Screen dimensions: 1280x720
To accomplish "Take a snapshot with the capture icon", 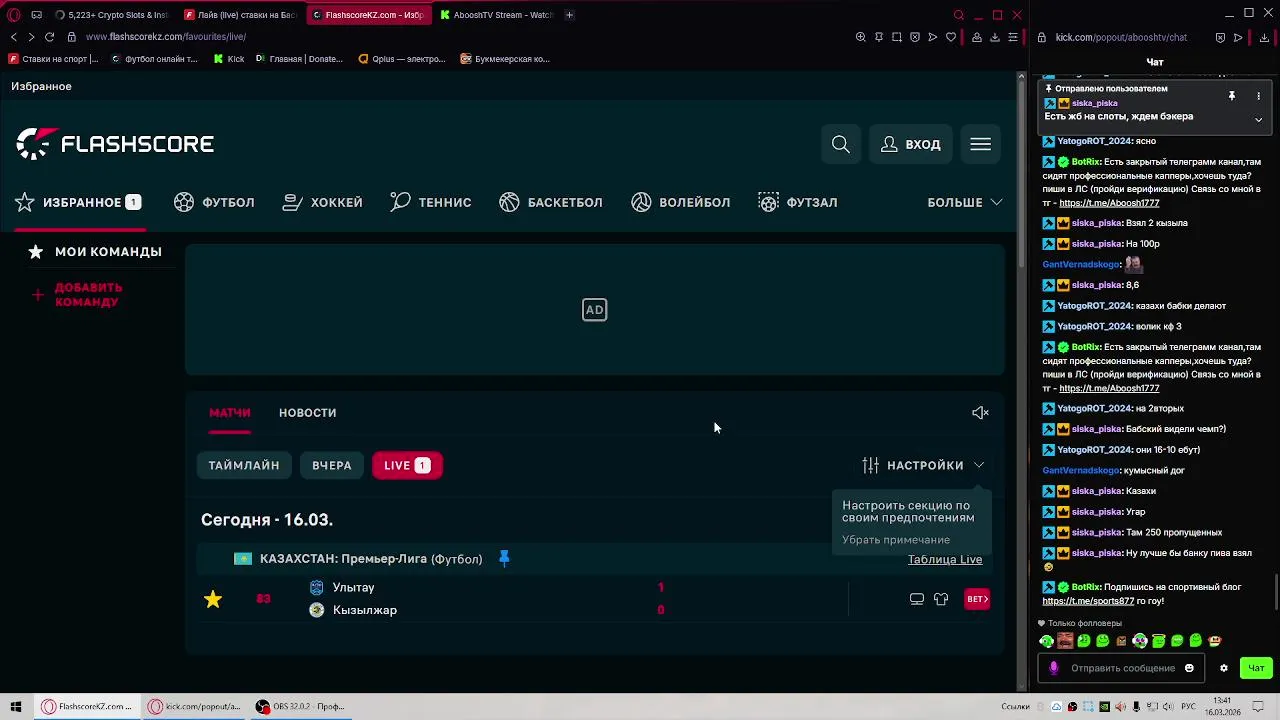I will pos(897,37).
